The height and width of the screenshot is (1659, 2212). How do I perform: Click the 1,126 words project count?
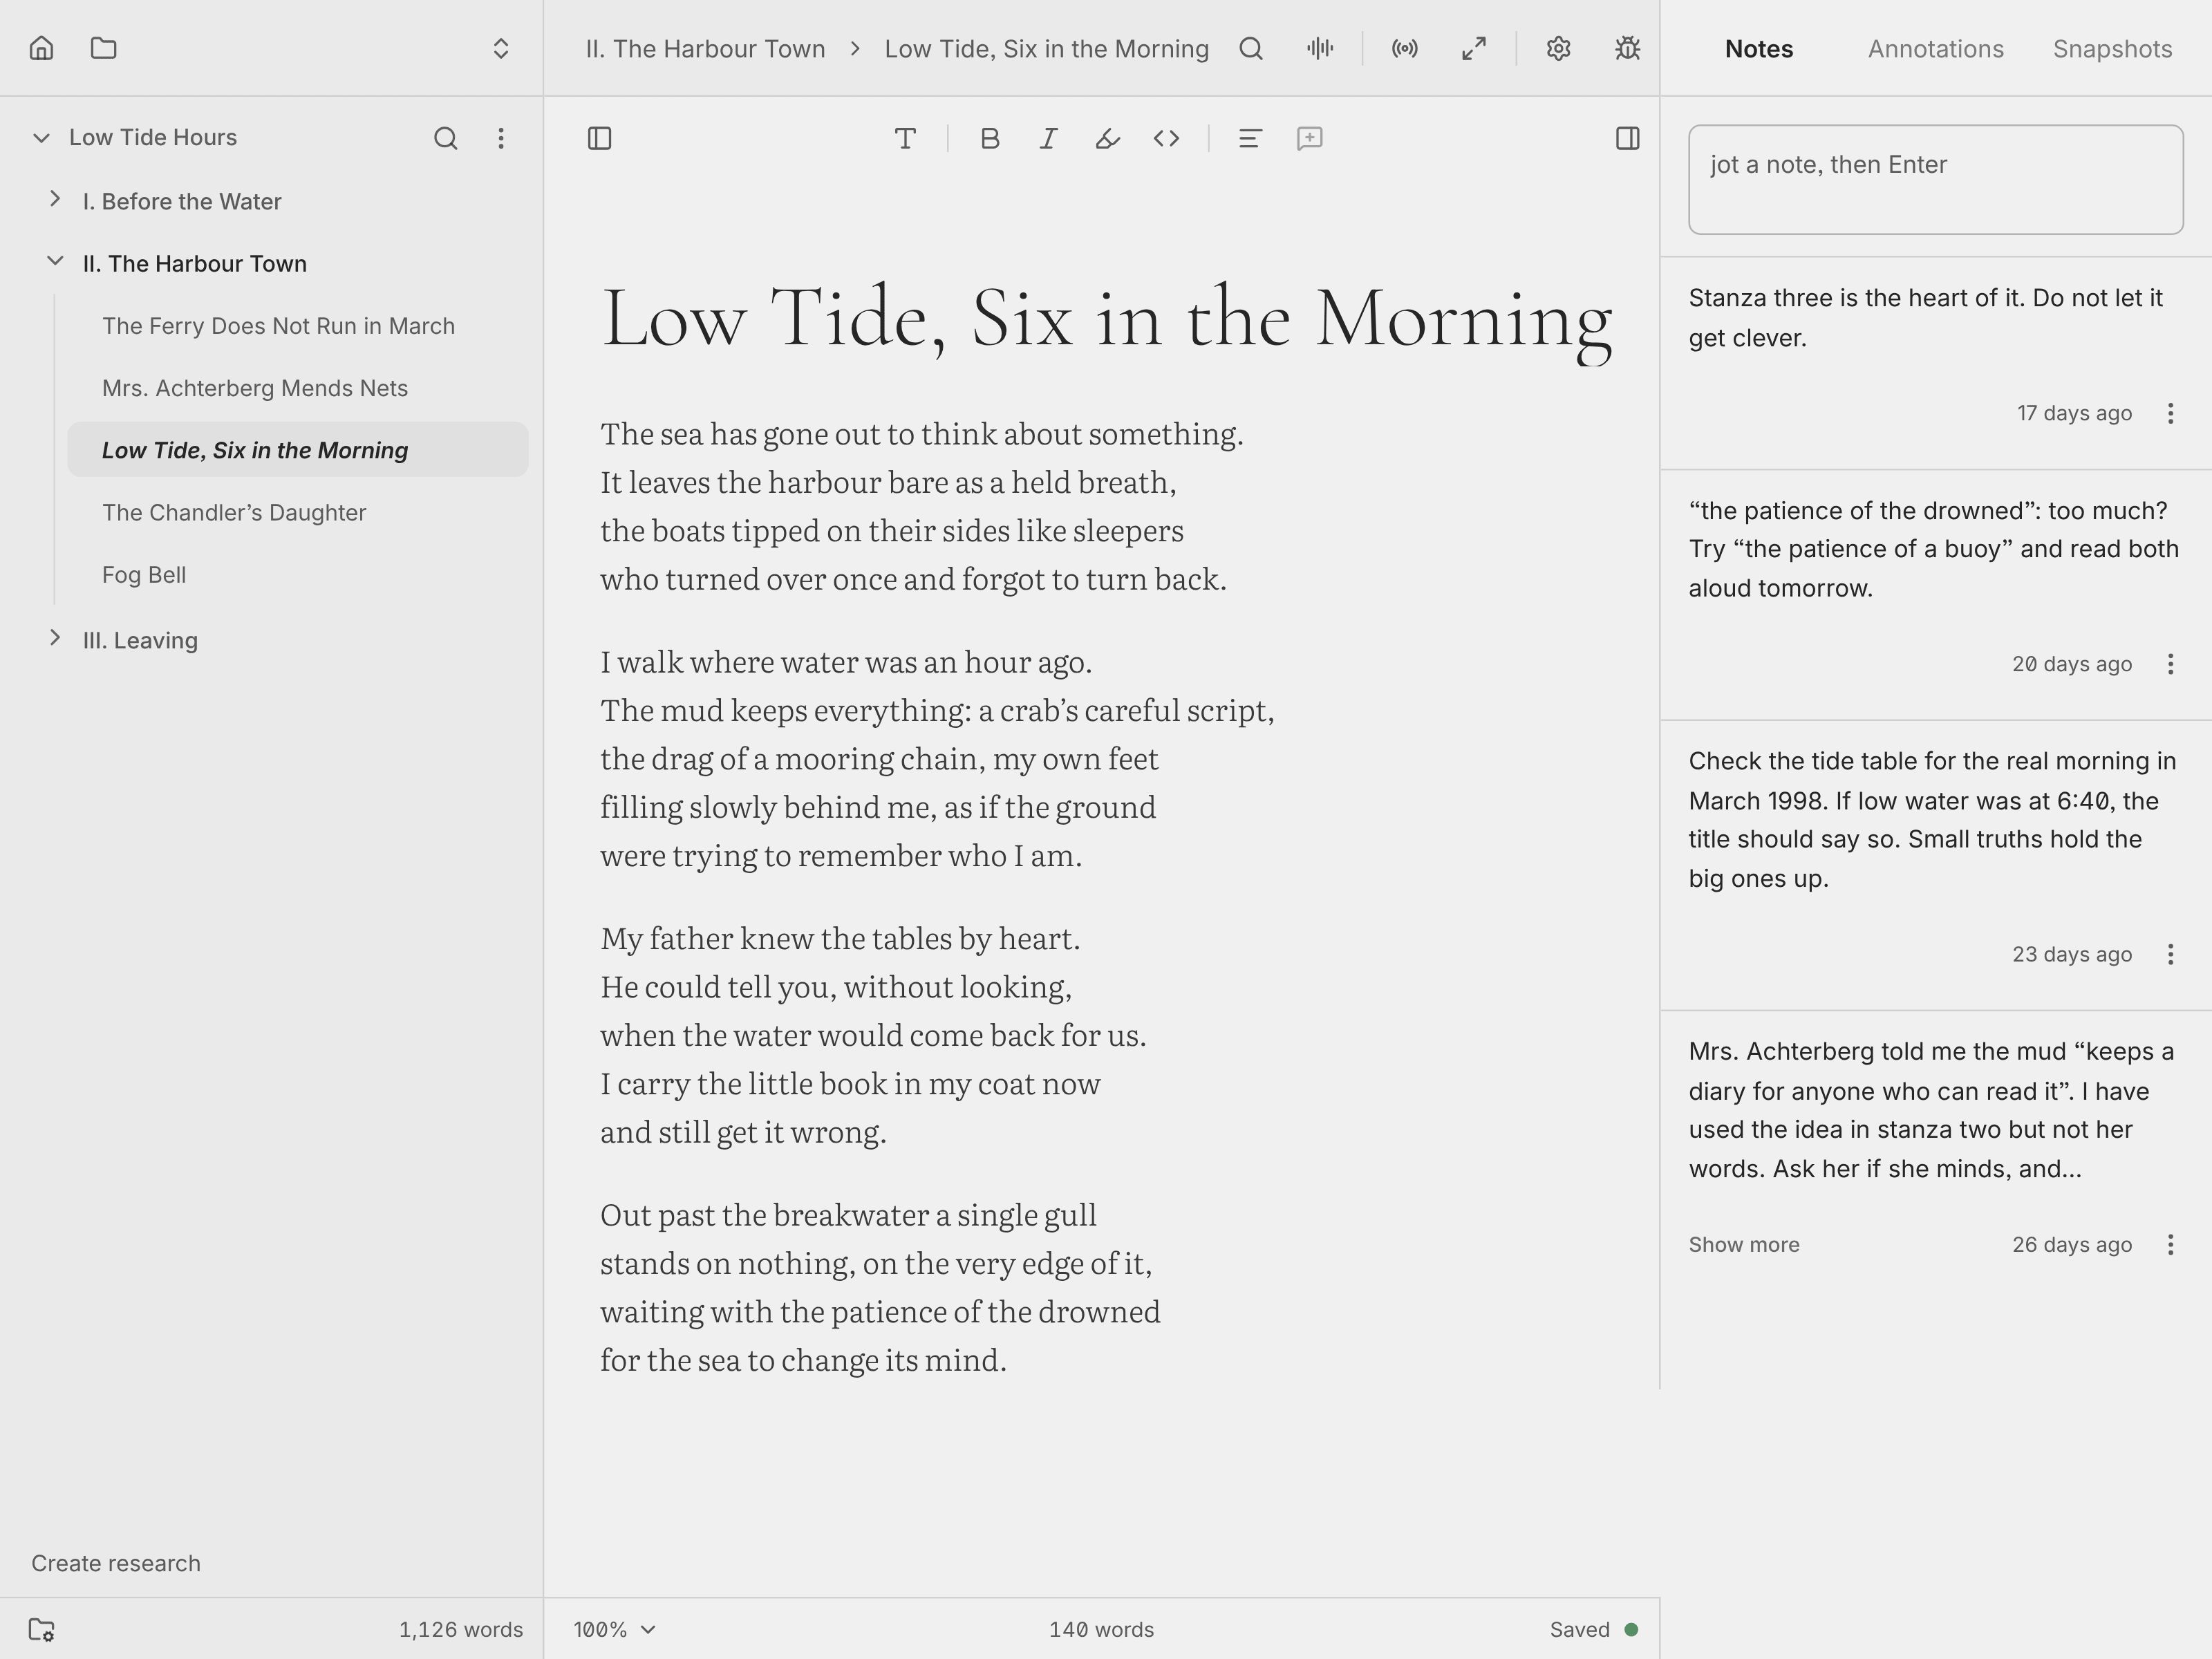[461, 1629]
